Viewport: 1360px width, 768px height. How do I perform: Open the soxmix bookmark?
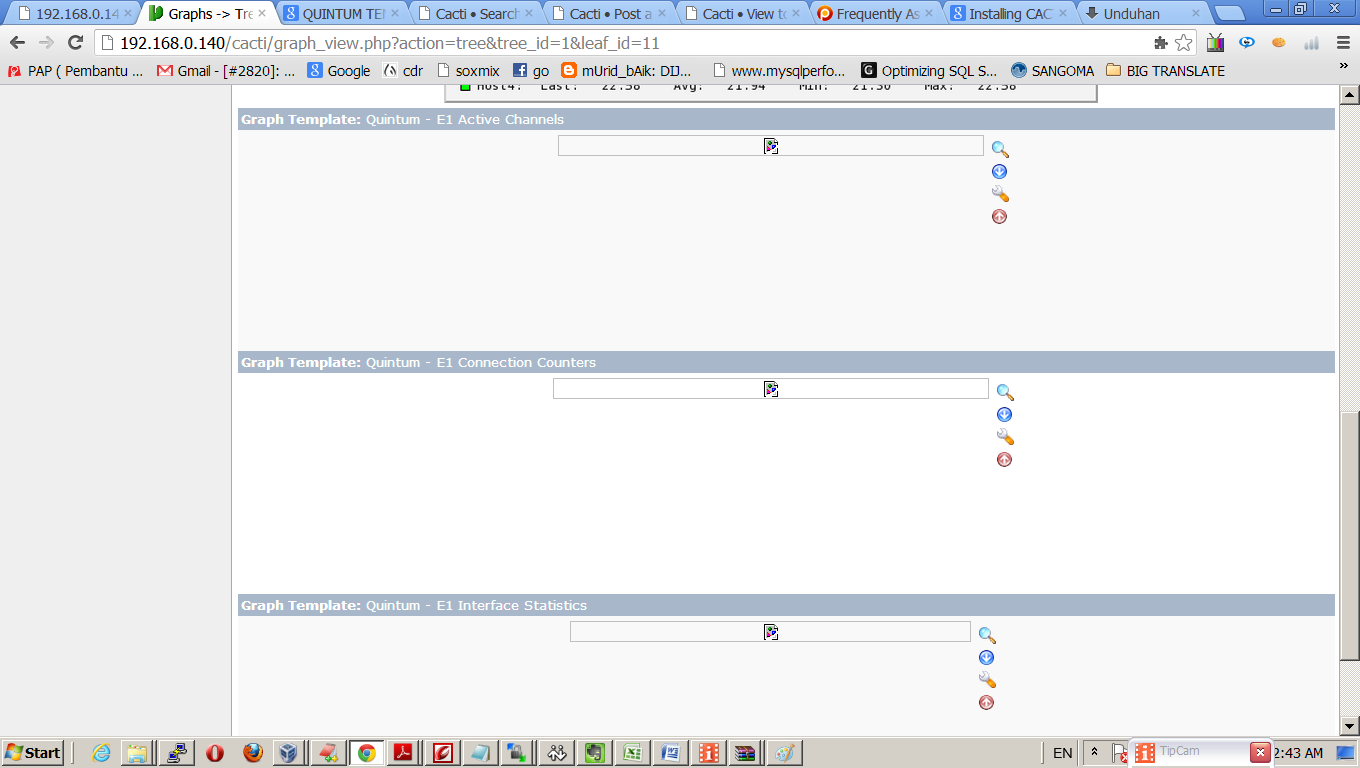[x=468, y=71]
